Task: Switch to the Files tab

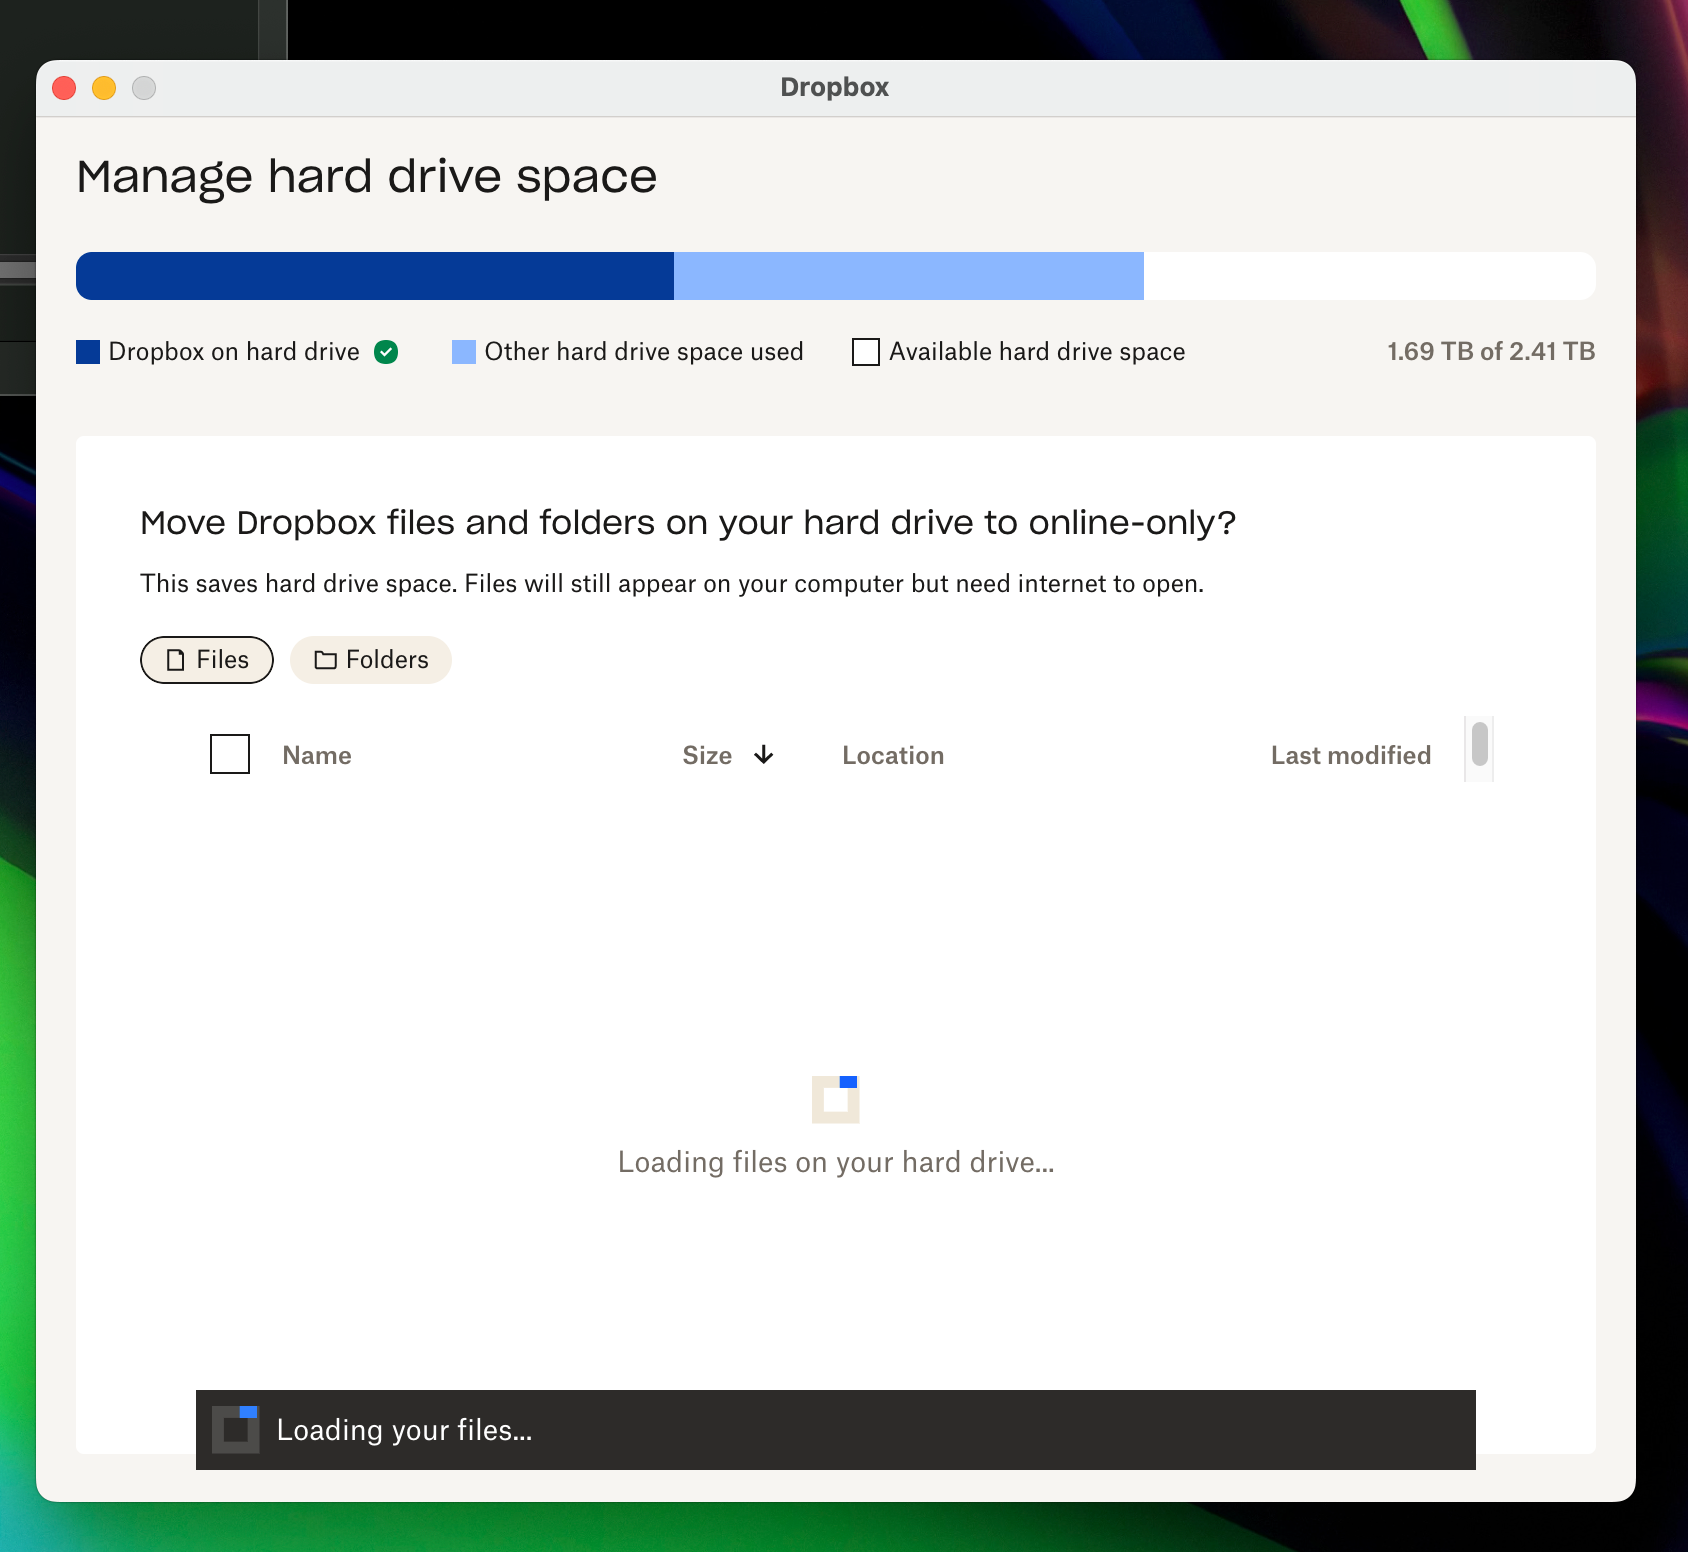Action: (206, 660)
